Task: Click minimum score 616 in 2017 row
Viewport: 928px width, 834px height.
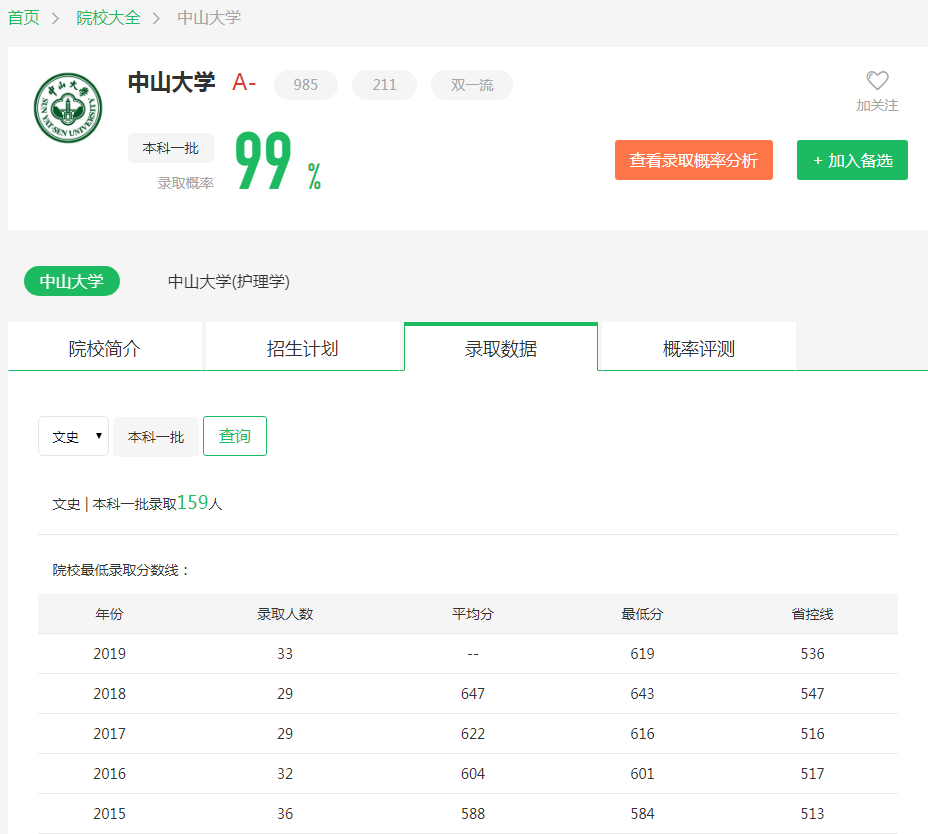Action: click(x=642, y=733)
